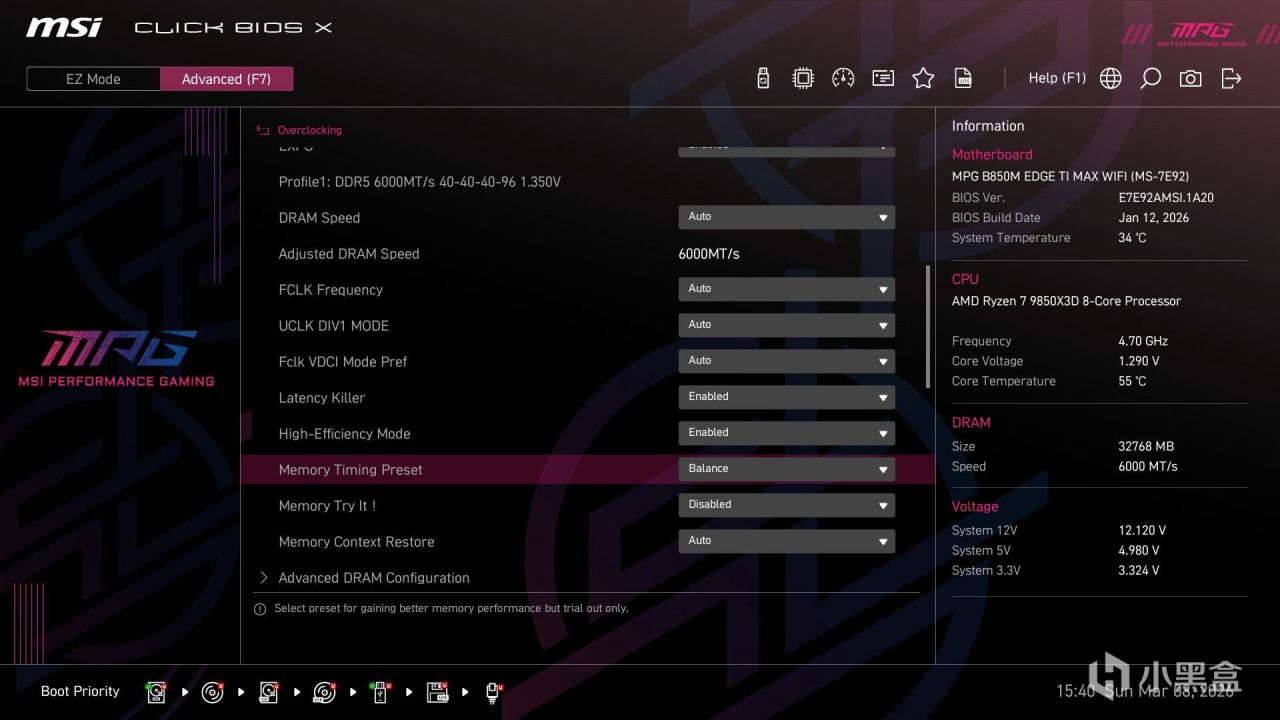
Task: Select the DRAM Speed setting label
Action: [x=319, y=218]
